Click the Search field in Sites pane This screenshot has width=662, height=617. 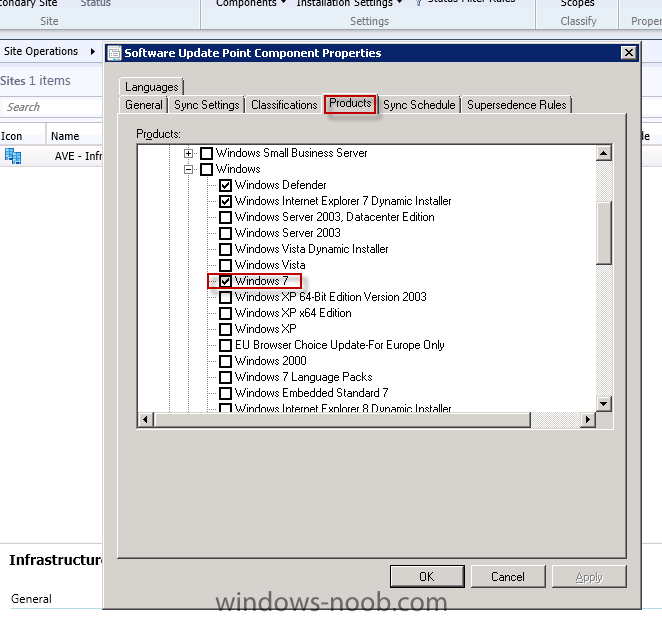51,107
